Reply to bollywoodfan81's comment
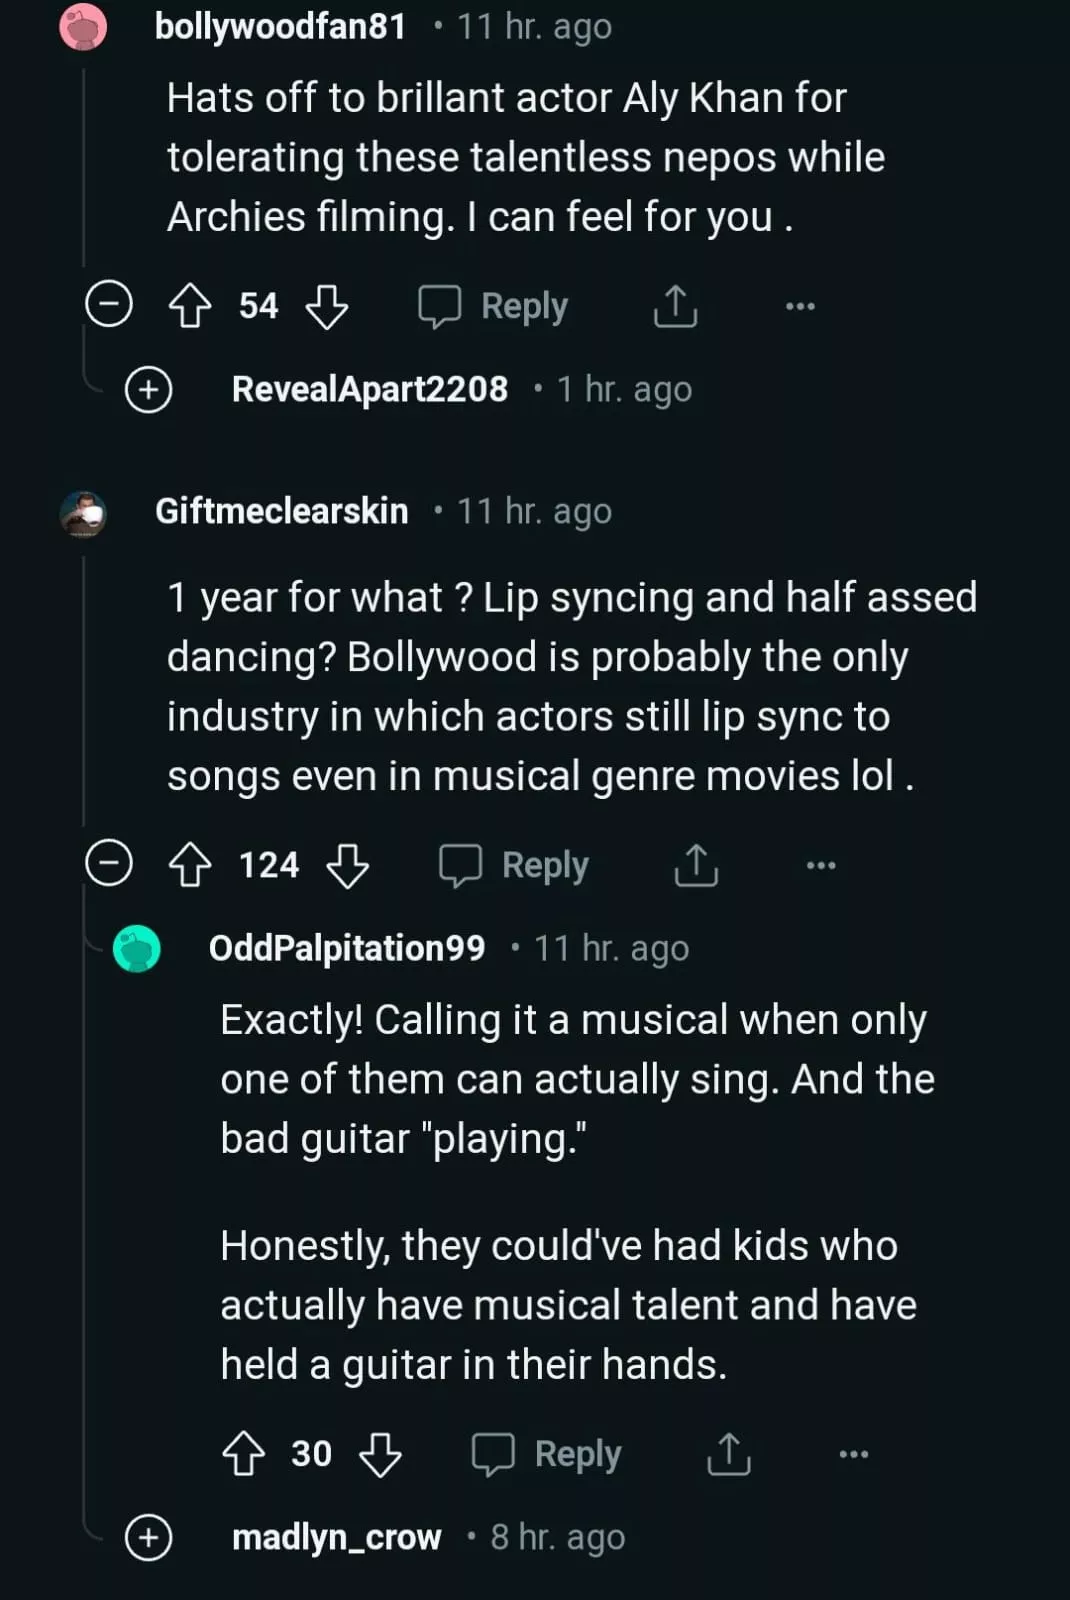 click(x=494, y=306)
